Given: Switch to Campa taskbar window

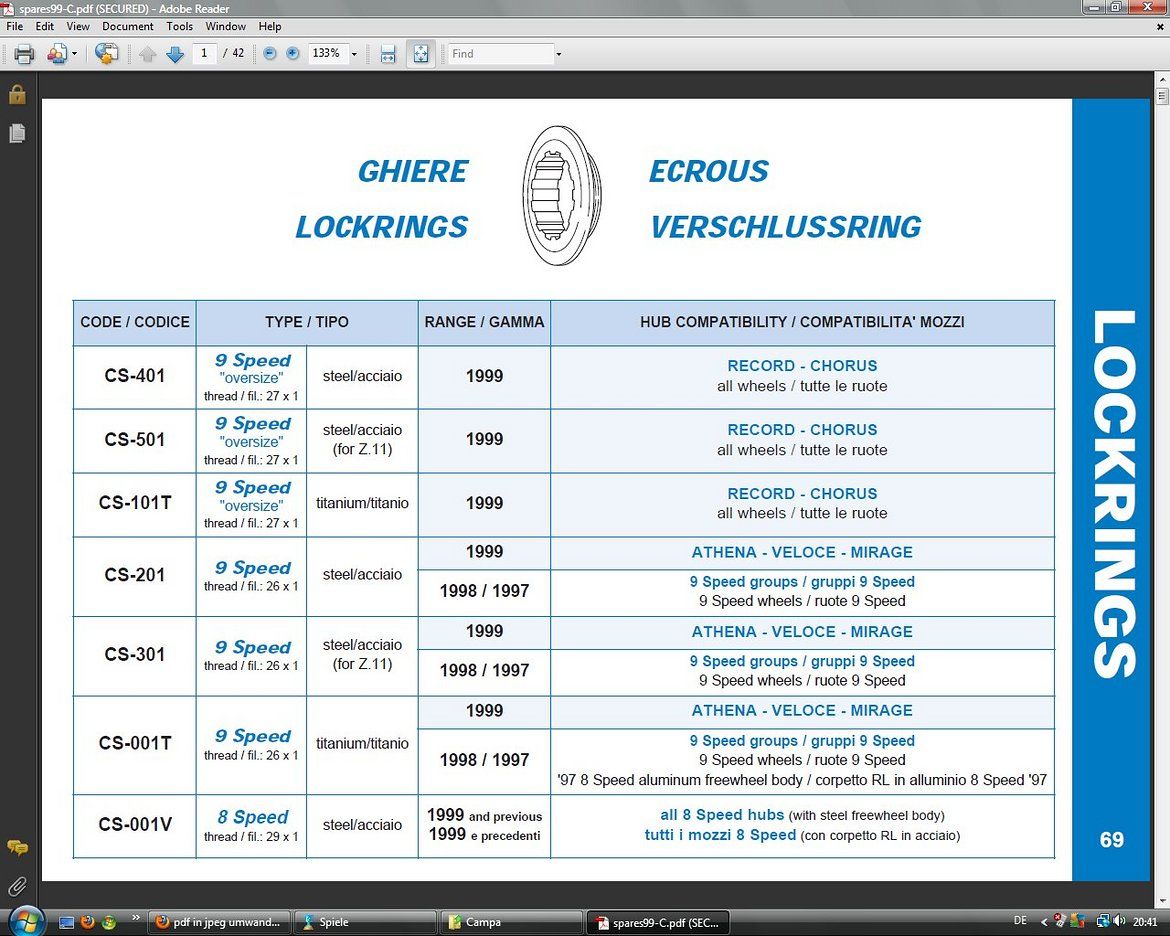Looking at the screenshot, I should pyautogui.click(x=510, y=922).
